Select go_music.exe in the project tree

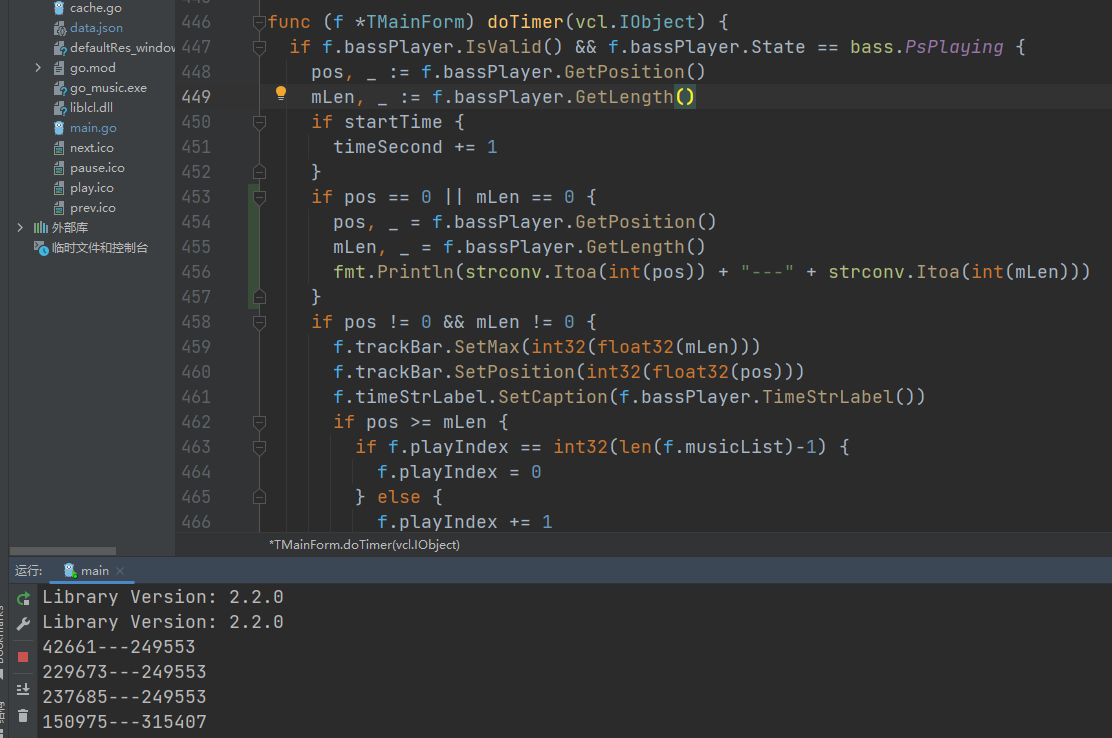tap(109, 88)
